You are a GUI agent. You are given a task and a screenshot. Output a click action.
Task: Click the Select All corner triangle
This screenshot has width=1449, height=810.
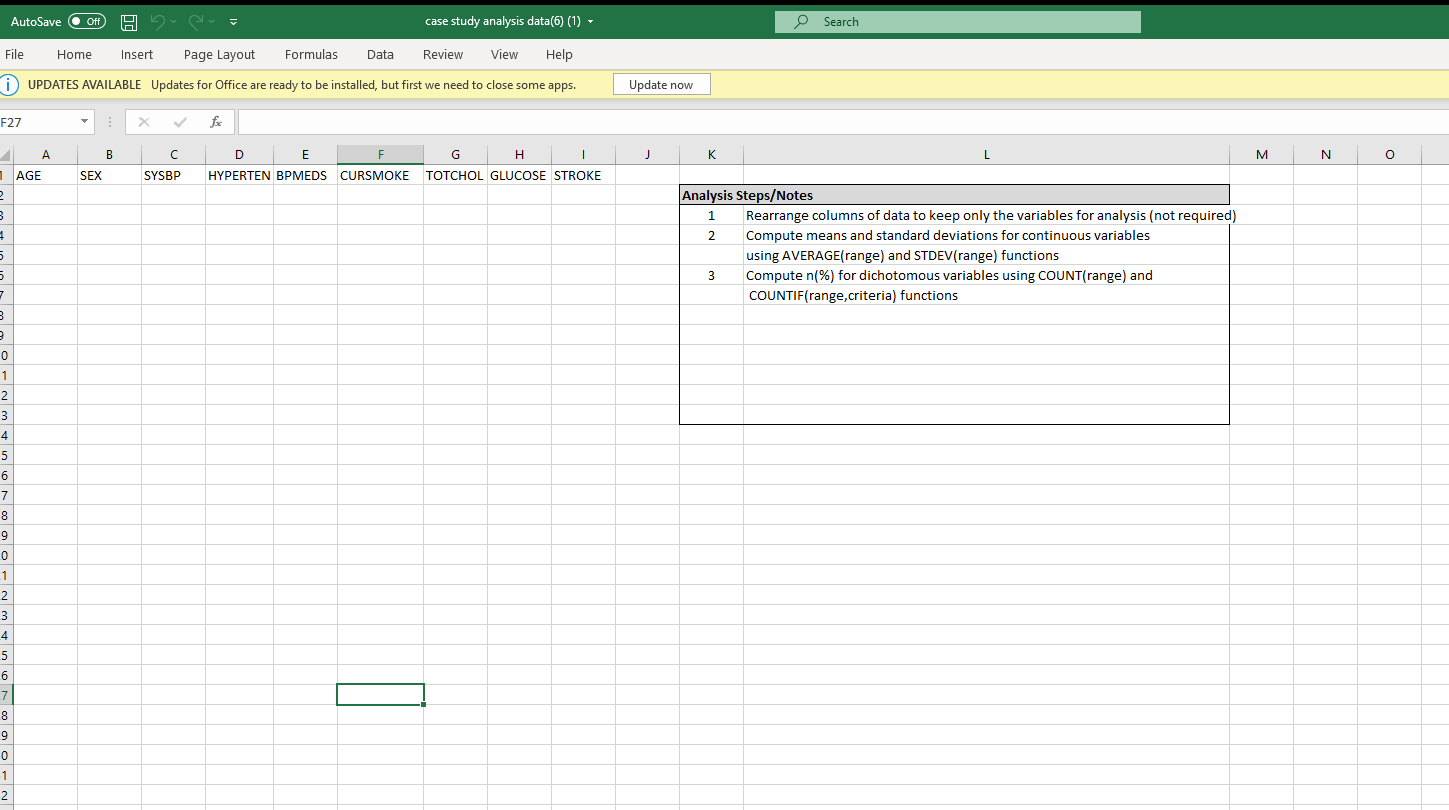[6, 155]
